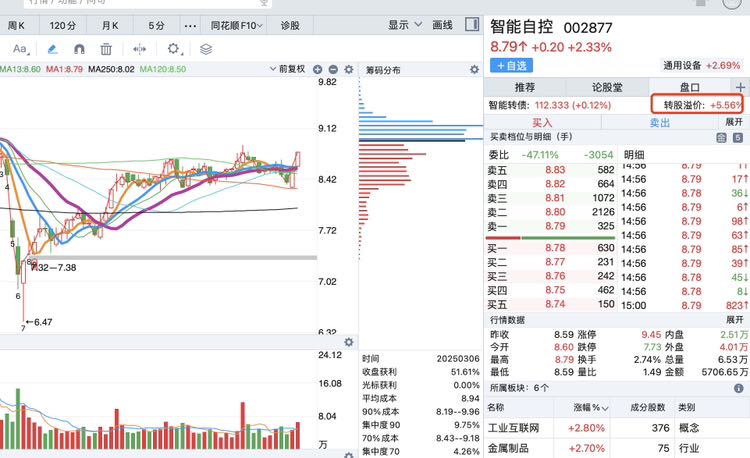Open the 论股堂 tab
Viewport: 750px width, 458px height.
tap(607, 87)
